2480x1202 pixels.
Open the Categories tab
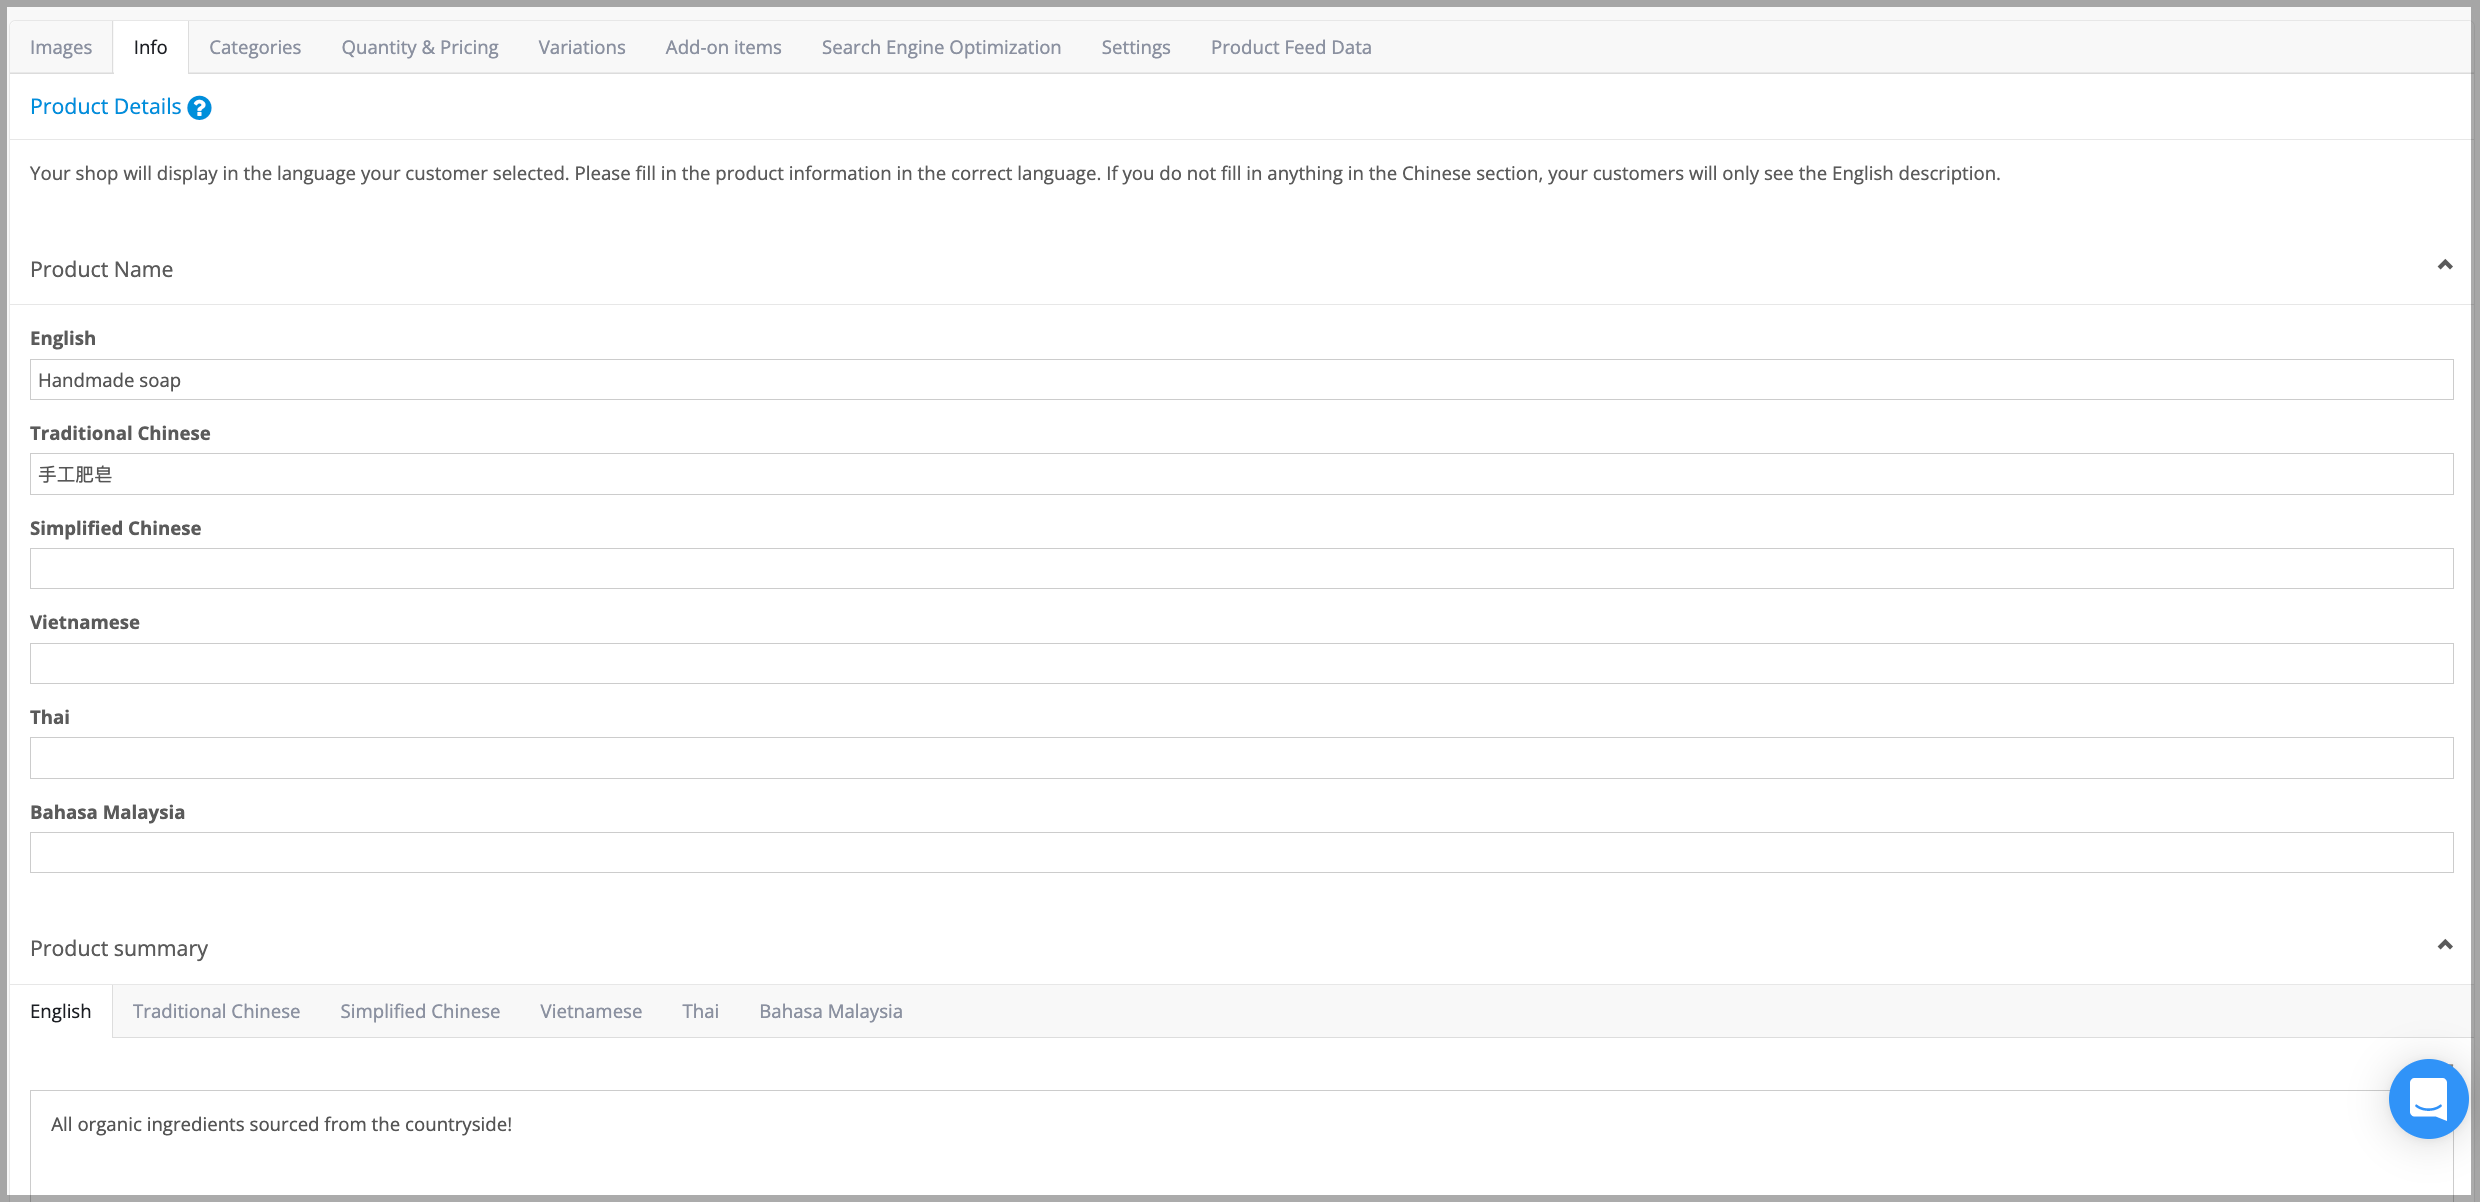(x=255, y=47)
